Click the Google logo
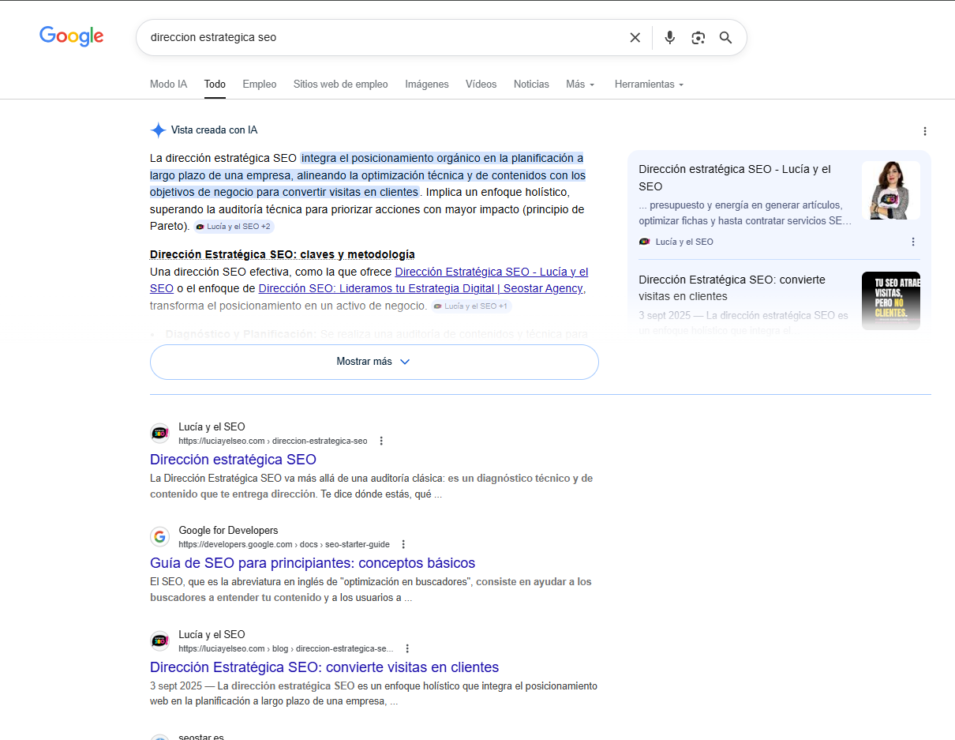 (x=70, y=36)
